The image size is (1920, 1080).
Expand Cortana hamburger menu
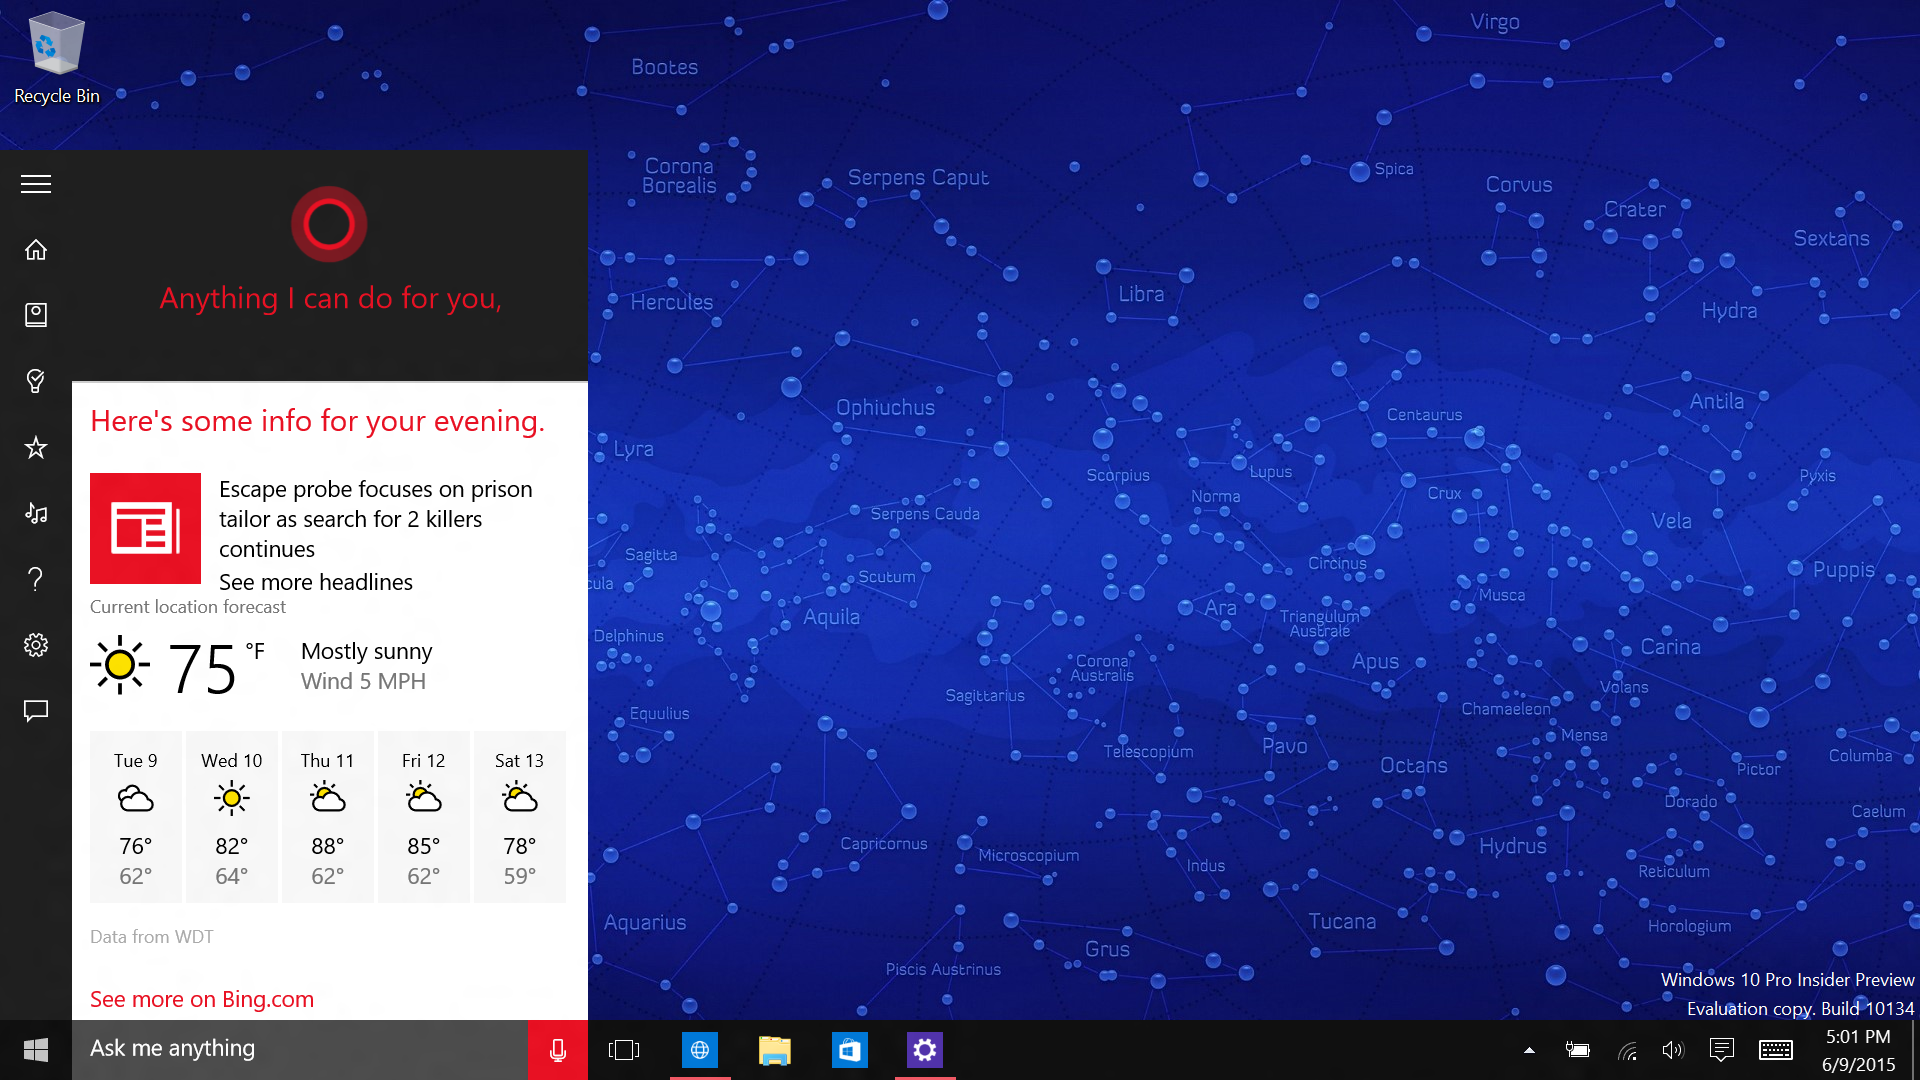point(36,184)
